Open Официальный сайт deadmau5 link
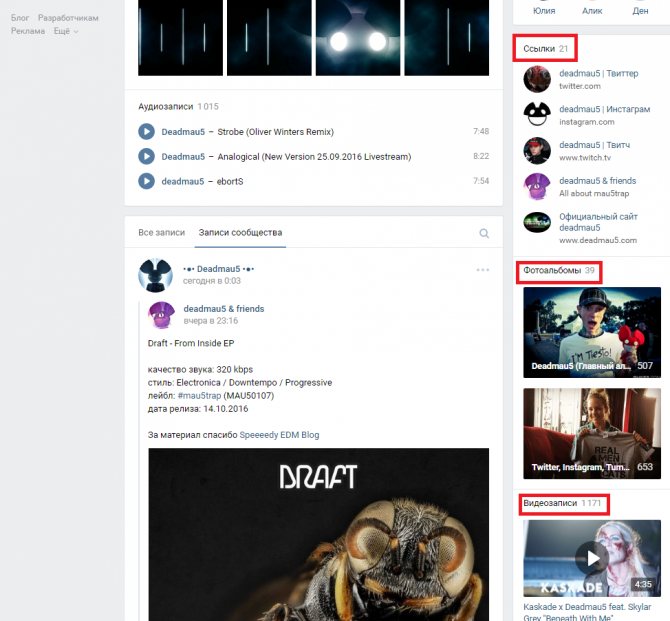Screen dimensions: 670x621 (x=598, y=222)
